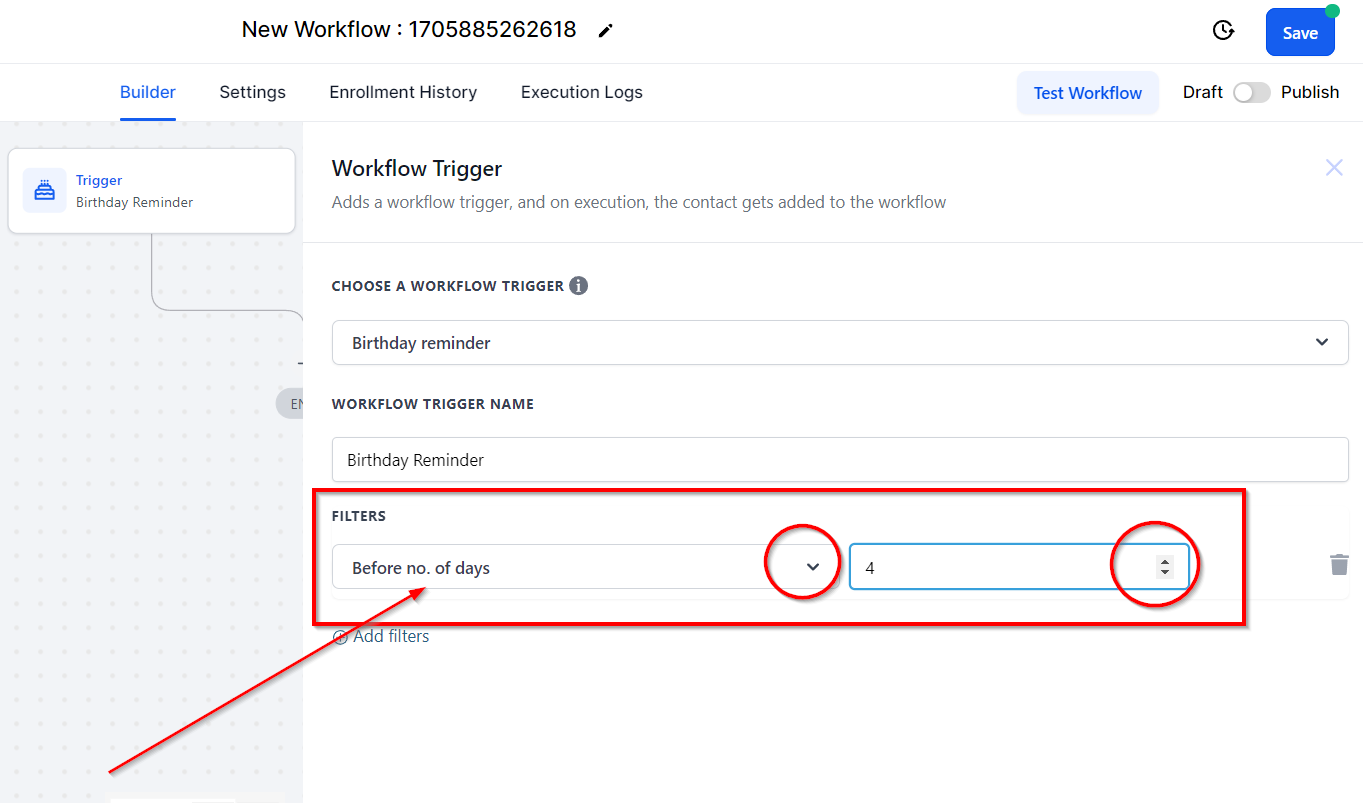Click the Save button
The height and width of the screenshot is (803, 1363).
click(1300, 33)
